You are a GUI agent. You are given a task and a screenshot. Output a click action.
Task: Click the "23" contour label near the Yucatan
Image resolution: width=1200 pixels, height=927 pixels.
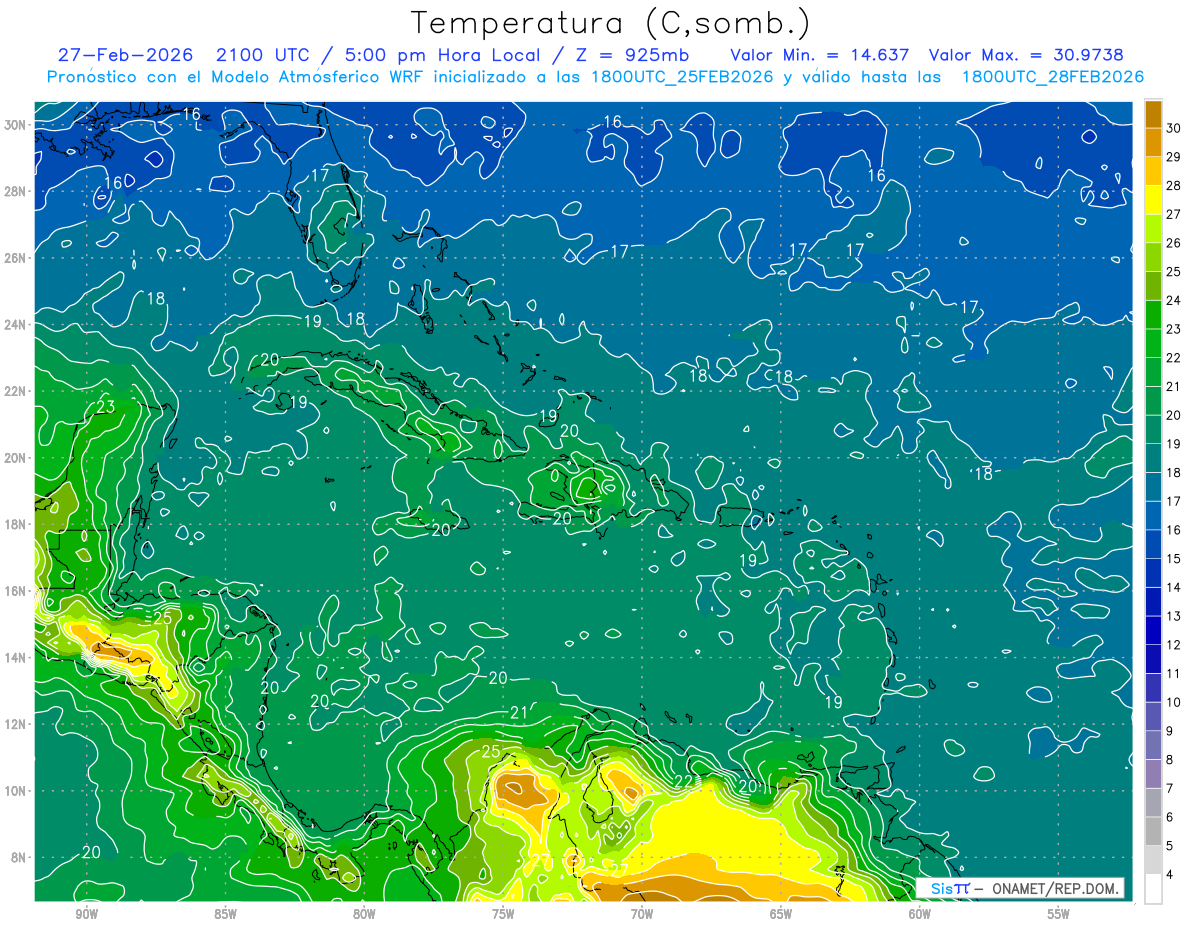pos(106,407)
